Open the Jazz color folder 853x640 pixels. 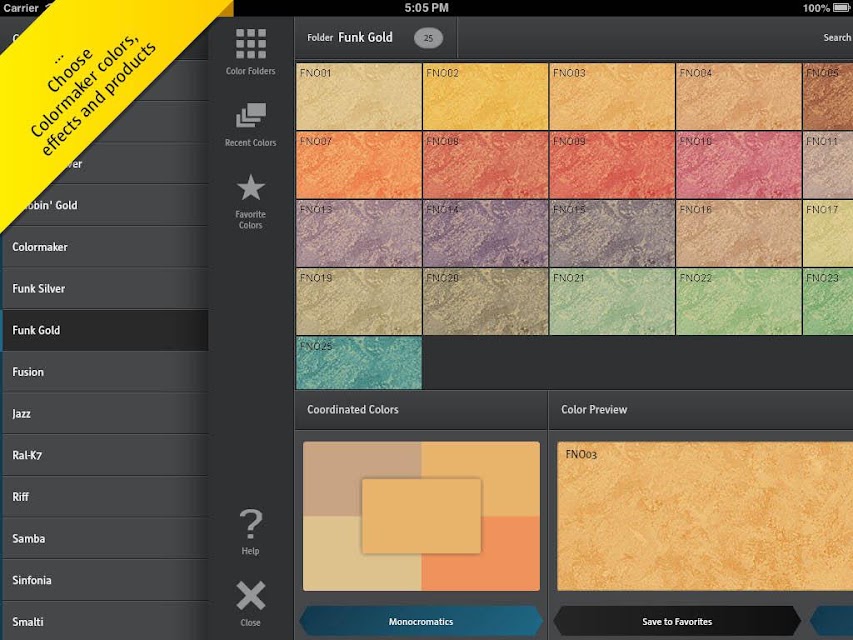(x=106, y=414)
